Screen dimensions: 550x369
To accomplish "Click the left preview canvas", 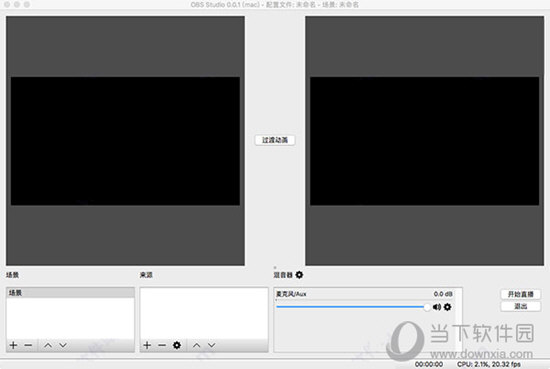I will [125, 141].
